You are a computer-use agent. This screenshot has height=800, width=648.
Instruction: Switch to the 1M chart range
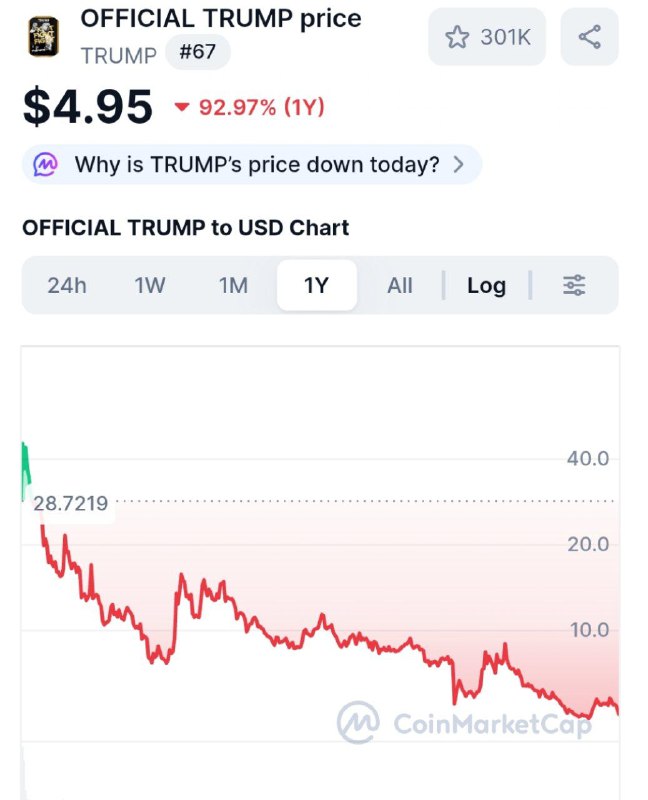[x=233, y=285]
